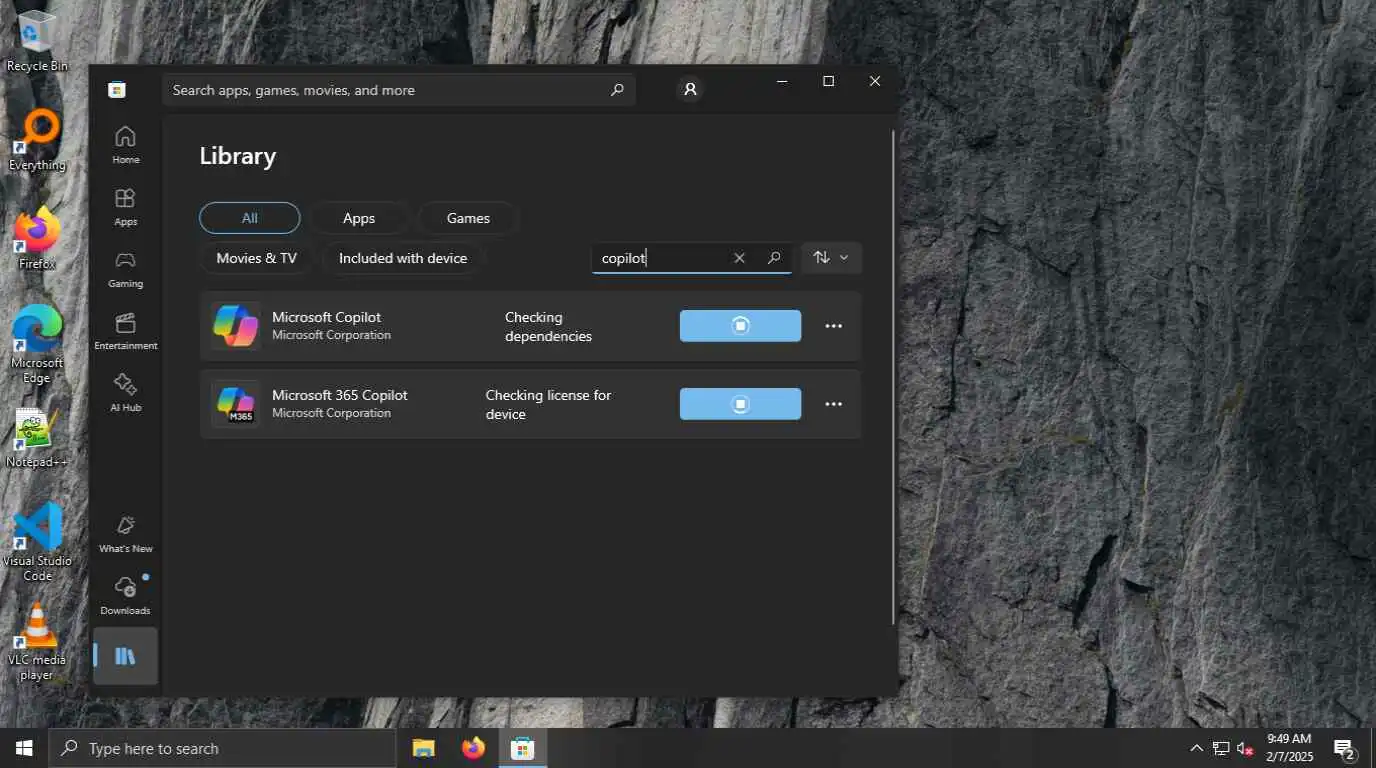The image size is (1376, 768).
Task: Open the Gaming section
Action: pyautogui.click(x=125, y=269)
